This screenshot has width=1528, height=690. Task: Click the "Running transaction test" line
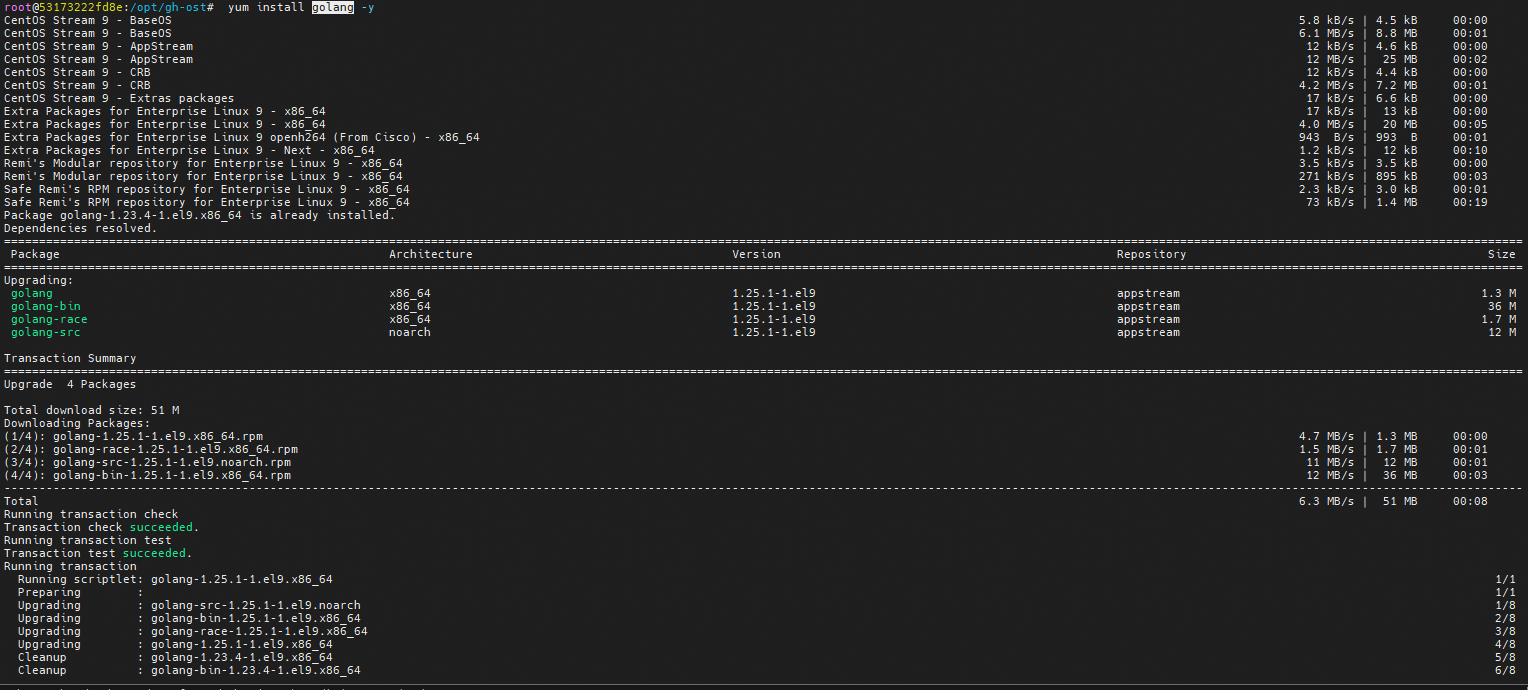point(88,540)
